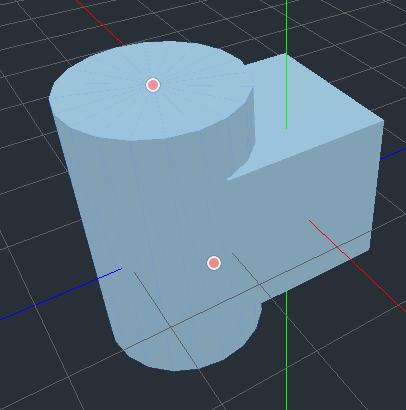Select the red axis line crossing box front
This screenshot has height=410, width=406.
[x=357, y=266]
